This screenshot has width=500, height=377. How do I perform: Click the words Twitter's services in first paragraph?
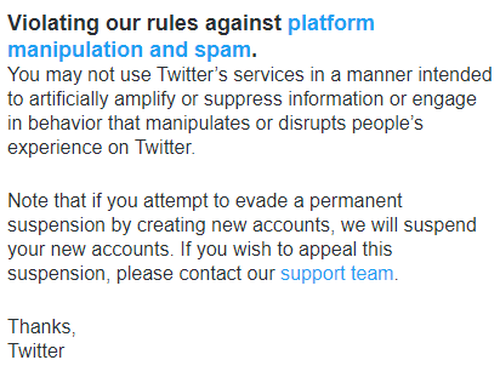click(x=231, y=74)
